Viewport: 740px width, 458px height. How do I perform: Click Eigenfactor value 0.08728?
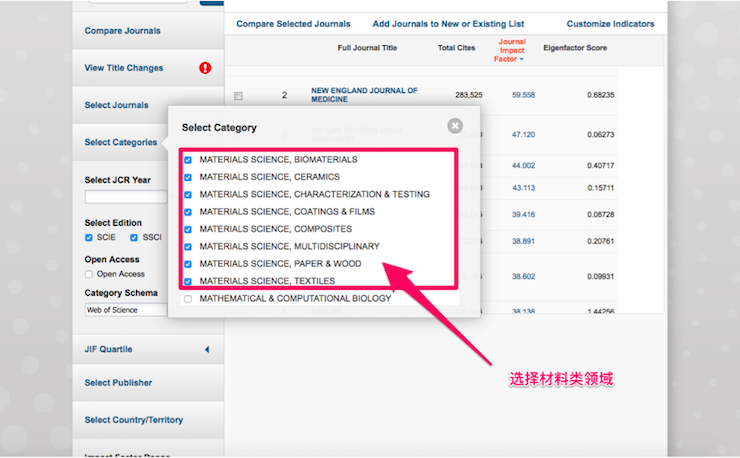pyautogui.click(x=600, y=214)
